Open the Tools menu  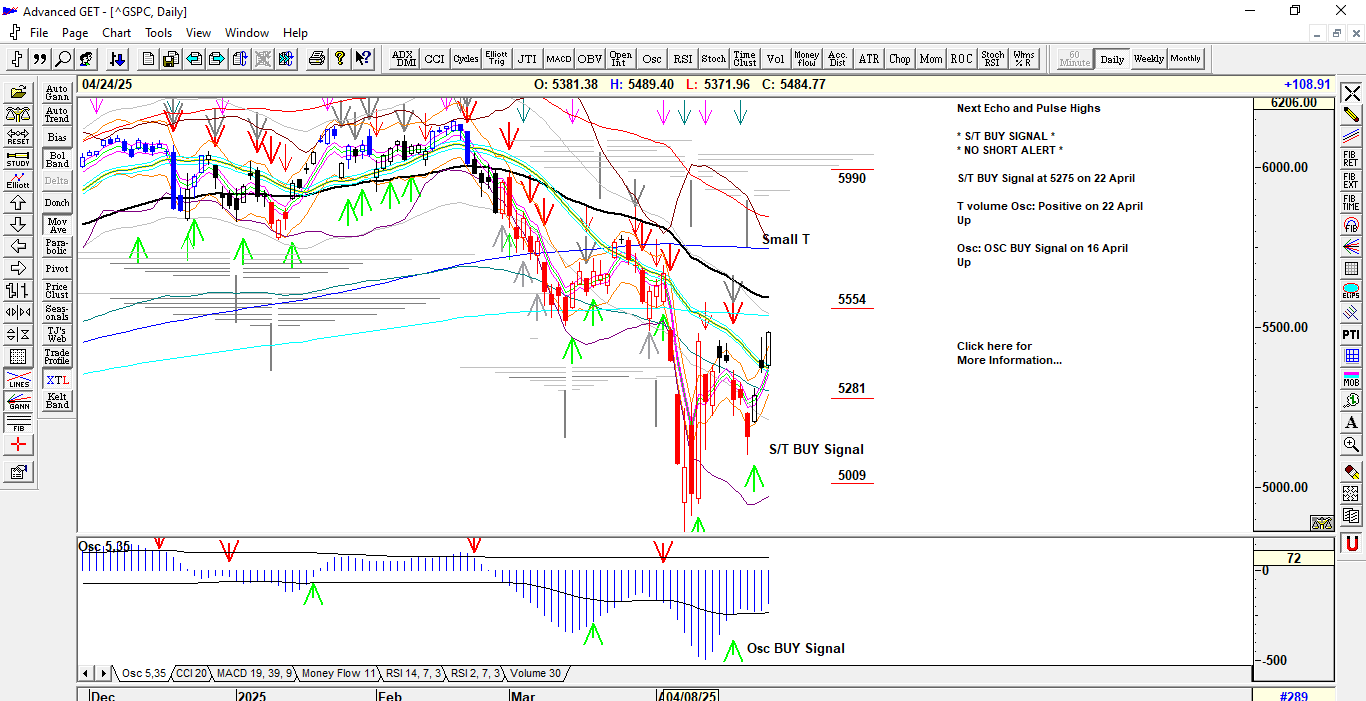158,33
